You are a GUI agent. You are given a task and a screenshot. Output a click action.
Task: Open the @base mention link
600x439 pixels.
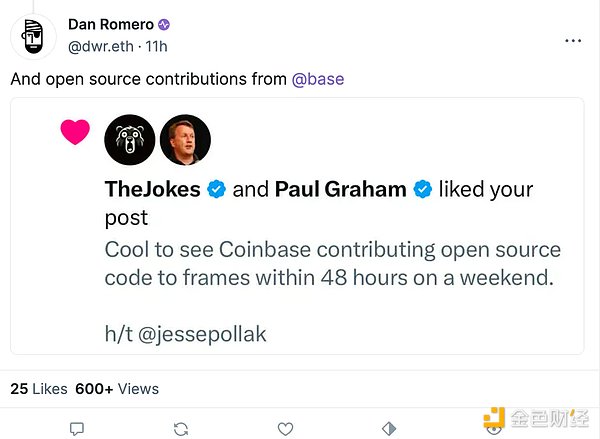[x=318, y=79]
